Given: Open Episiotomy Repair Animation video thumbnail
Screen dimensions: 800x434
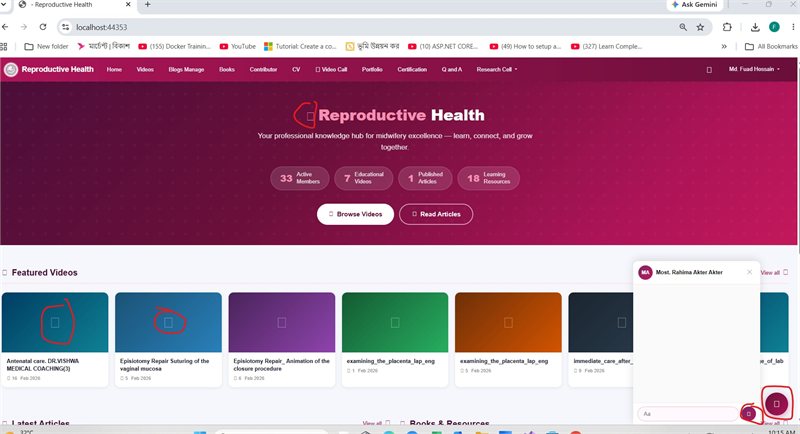Looking at the screenshot, I should [x=282, y=322].
